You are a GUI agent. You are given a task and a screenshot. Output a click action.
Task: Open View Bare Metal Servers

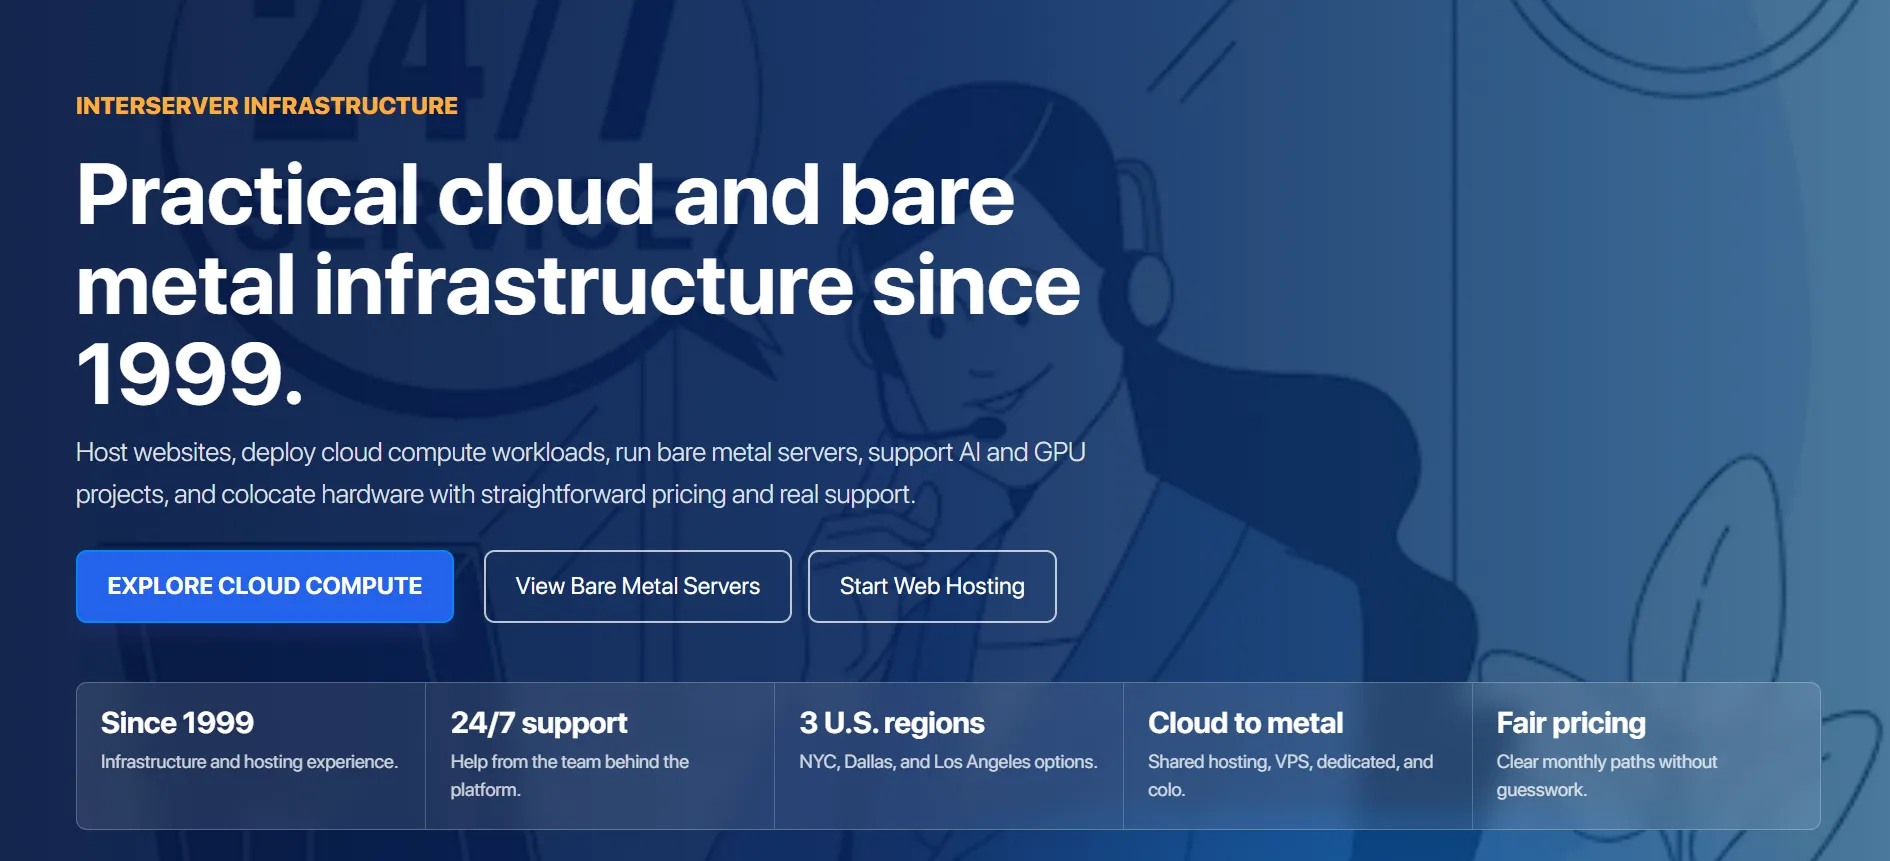point(638,586)
